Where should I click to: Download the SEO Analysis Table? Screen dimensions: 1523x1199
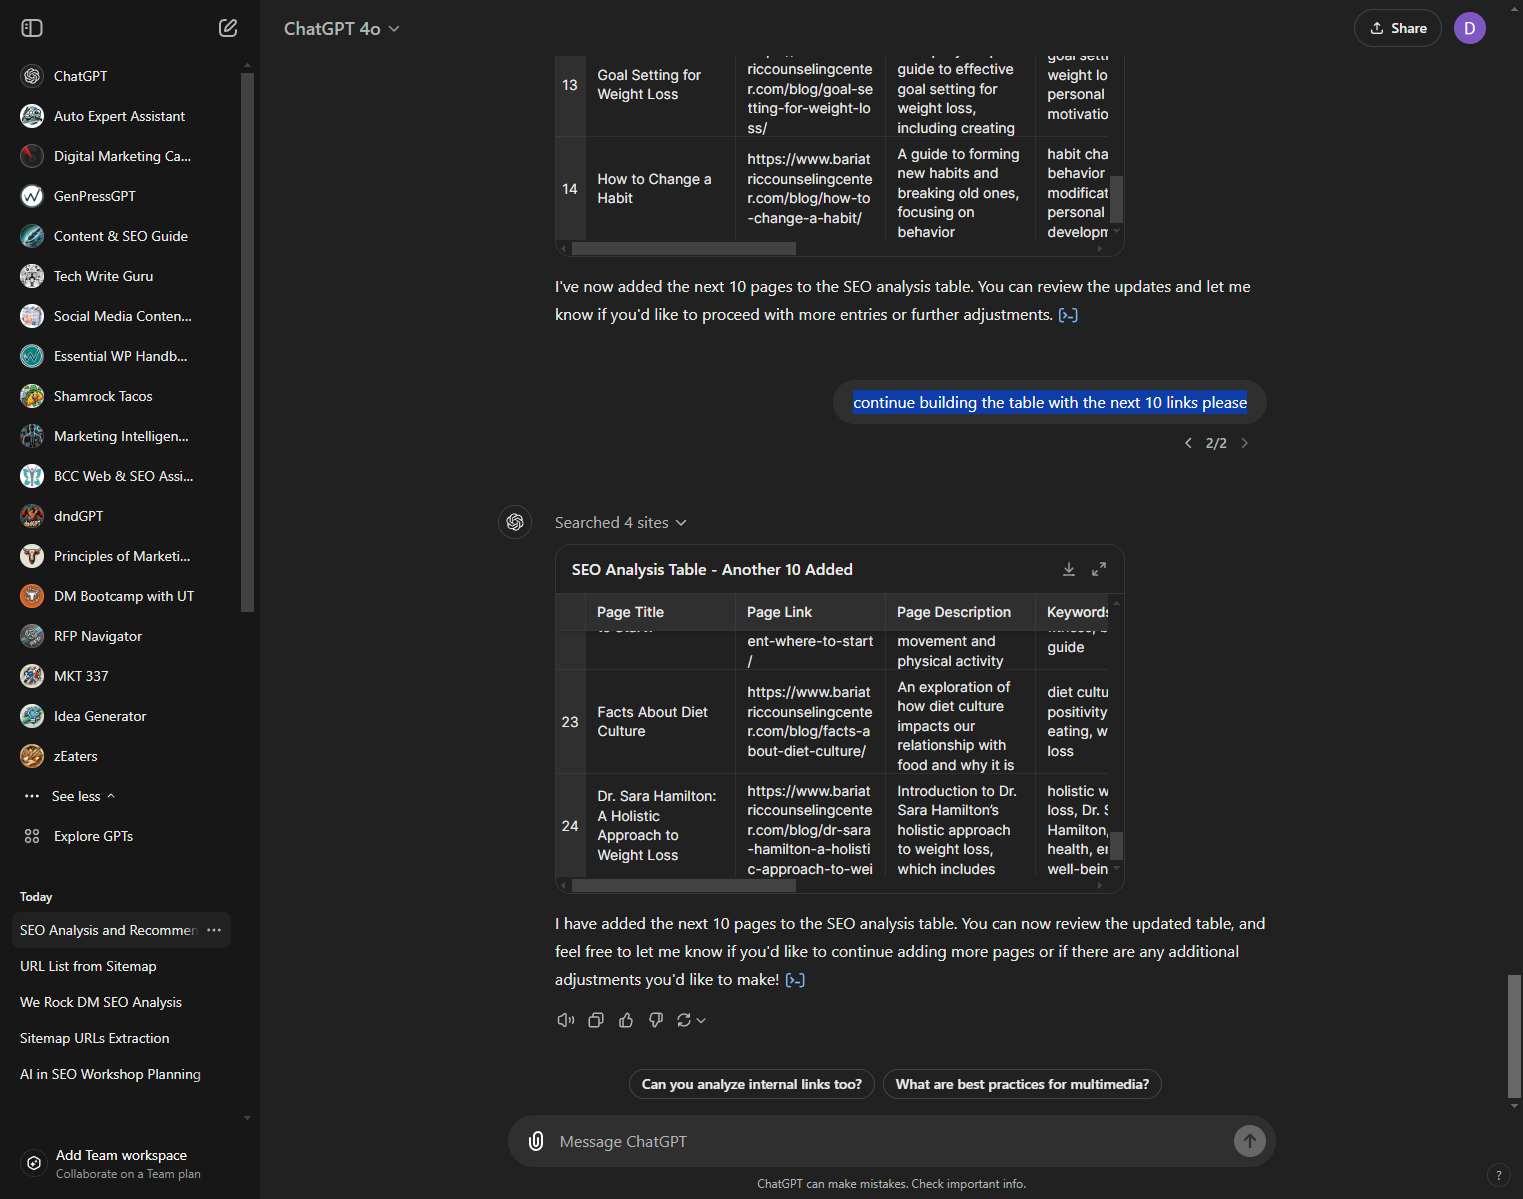click(1069, 569)
